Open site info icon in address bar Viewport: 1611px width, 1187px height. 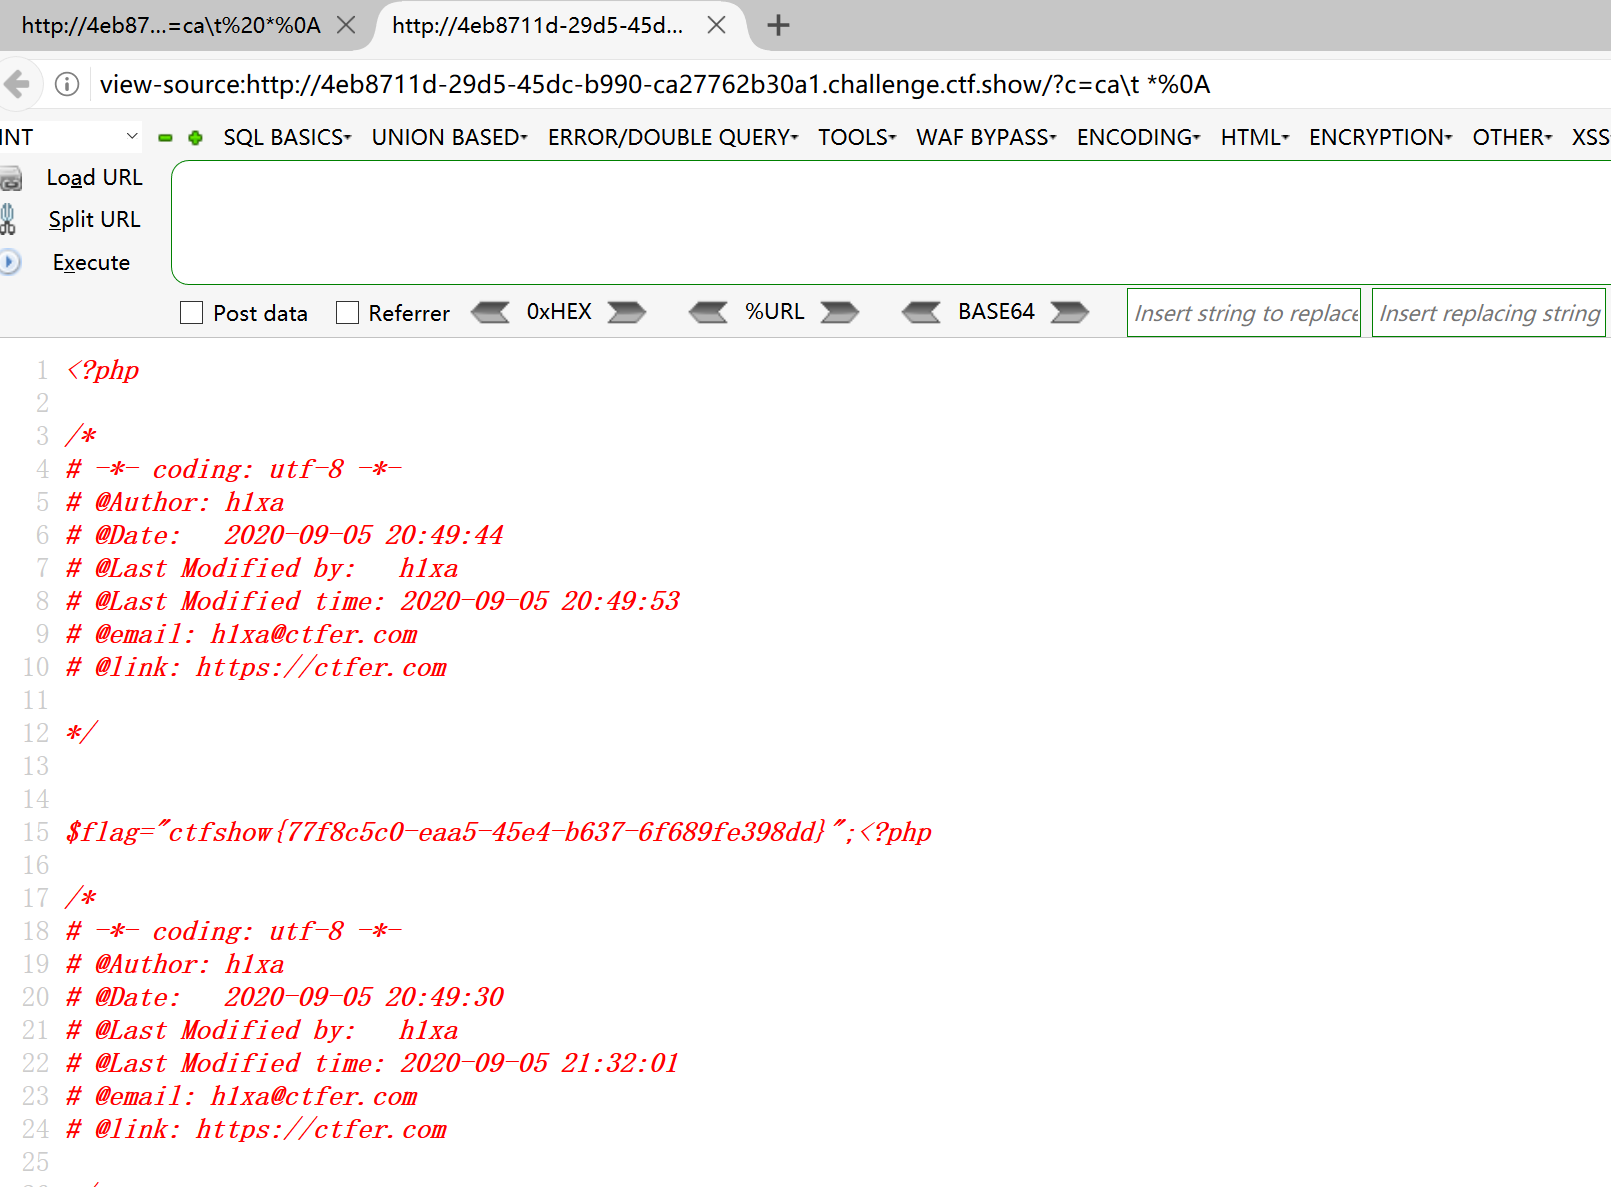pos(67,84)
